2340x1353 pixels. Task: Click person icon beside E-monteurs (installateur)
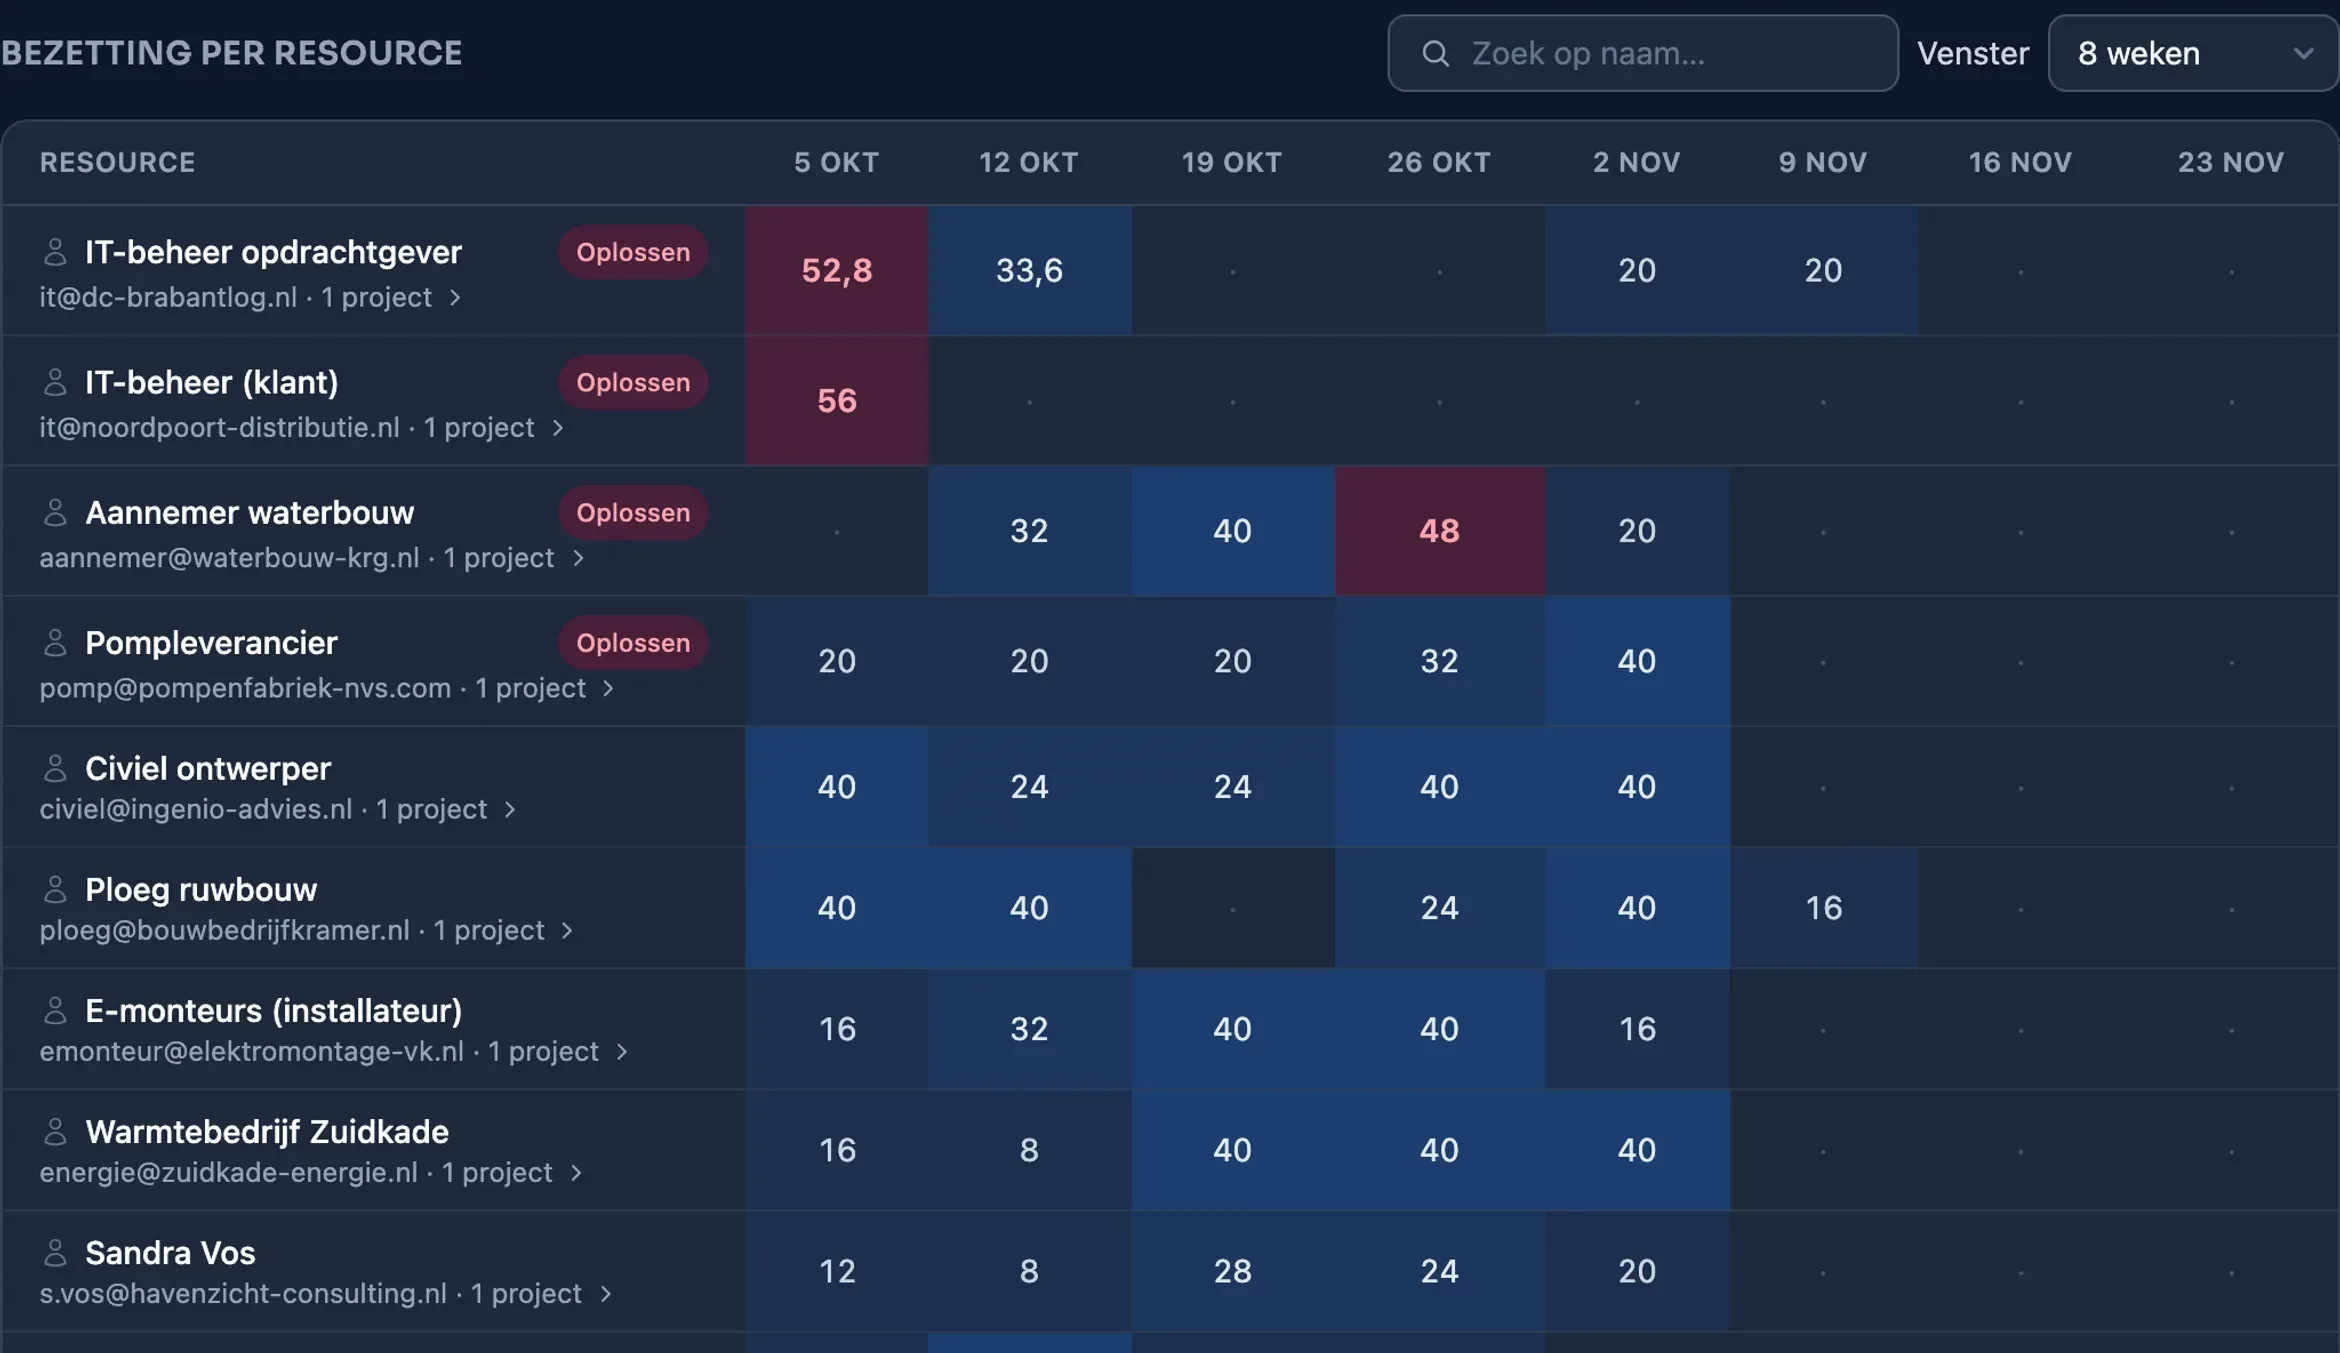pyautogui.click(x=55, y=1010)
